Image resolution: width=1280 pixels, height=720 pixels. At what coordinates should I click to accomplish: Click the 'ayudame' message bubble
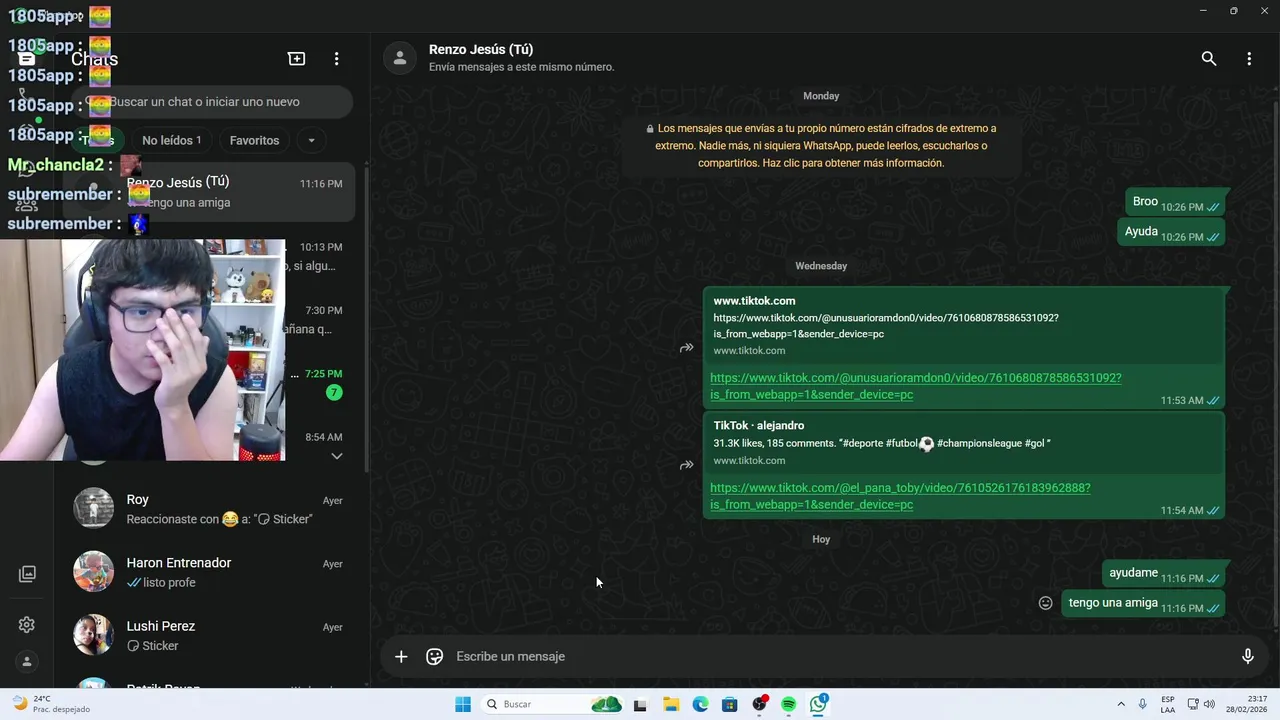[x=1164, y=574]
